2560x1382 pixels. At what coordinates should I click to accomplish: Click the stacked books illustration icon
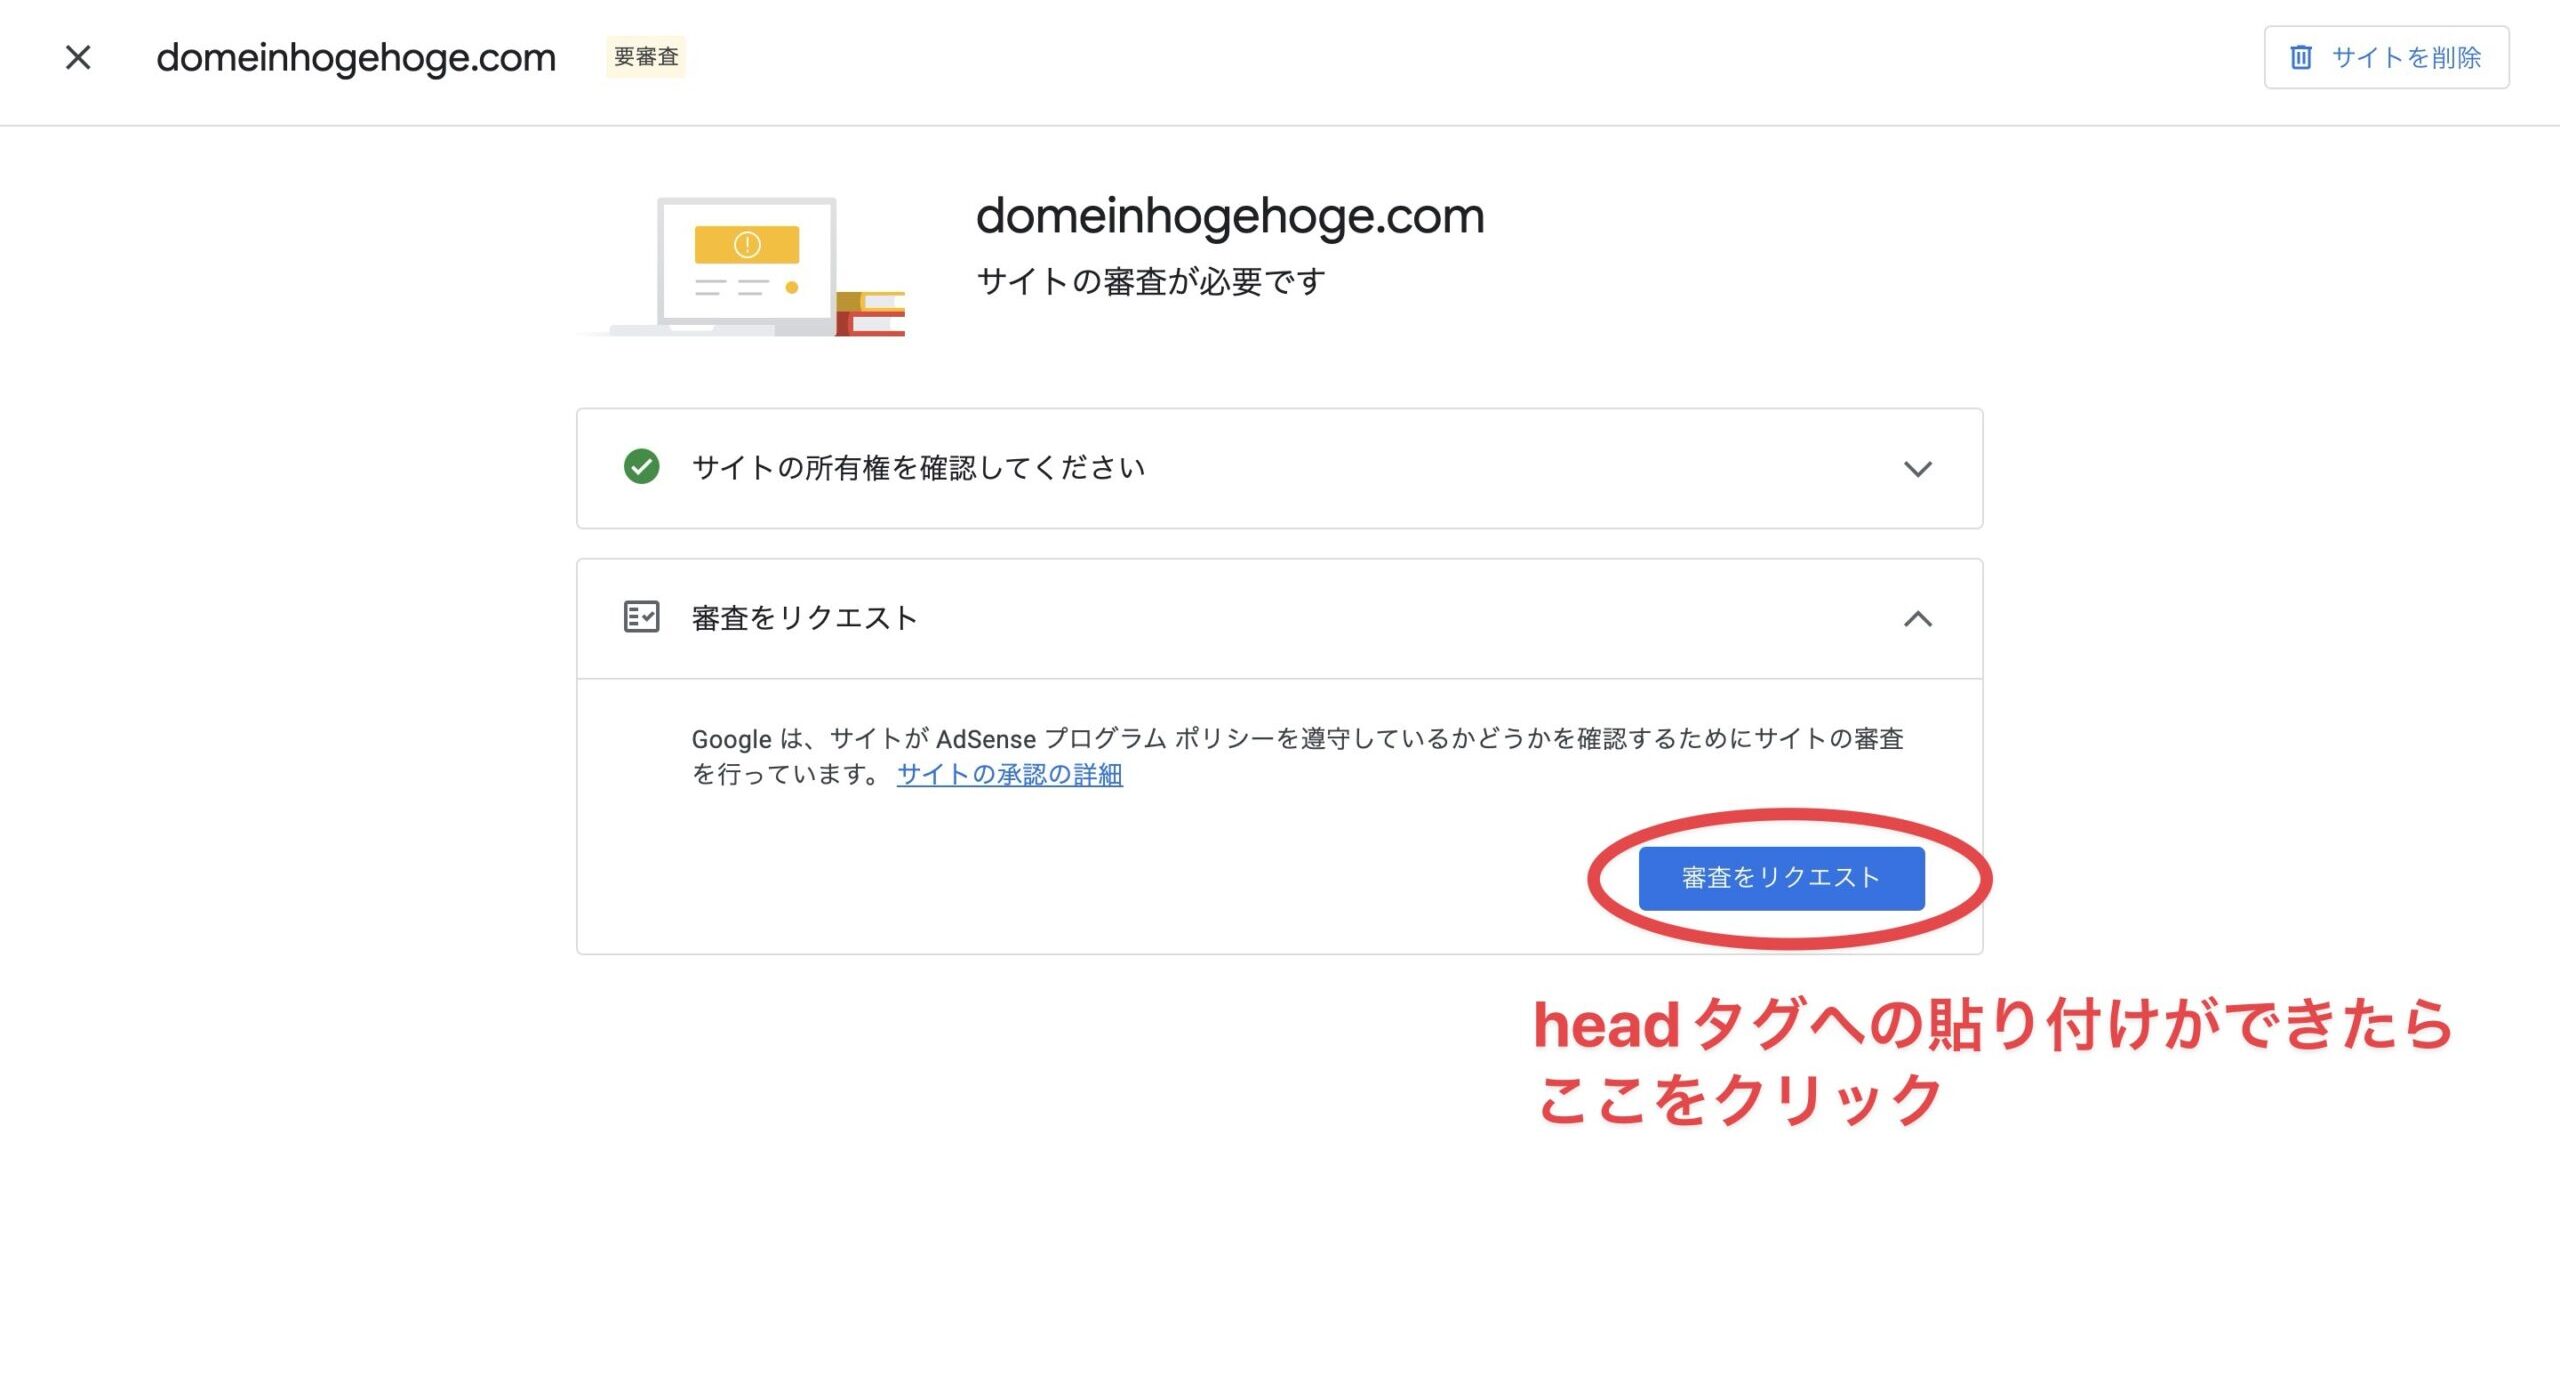click(870, 313)
